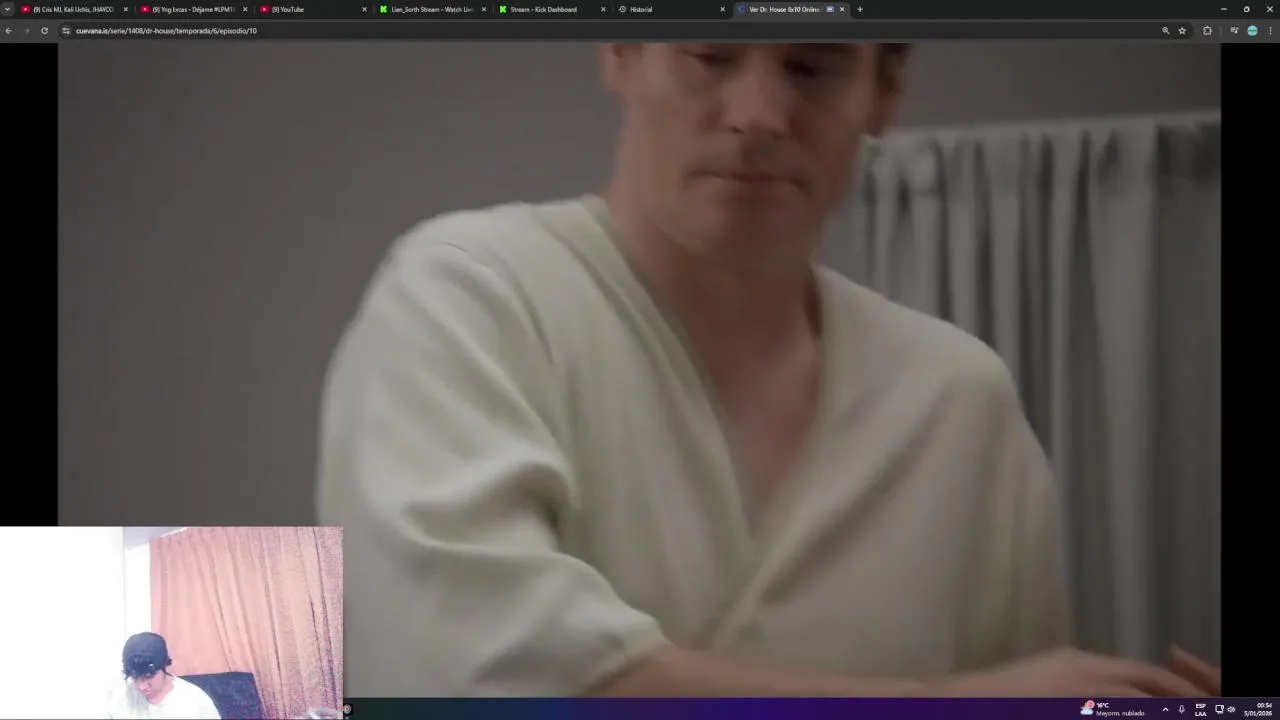
Task: Open the tab search dropdown arrow
Action: 7,9
